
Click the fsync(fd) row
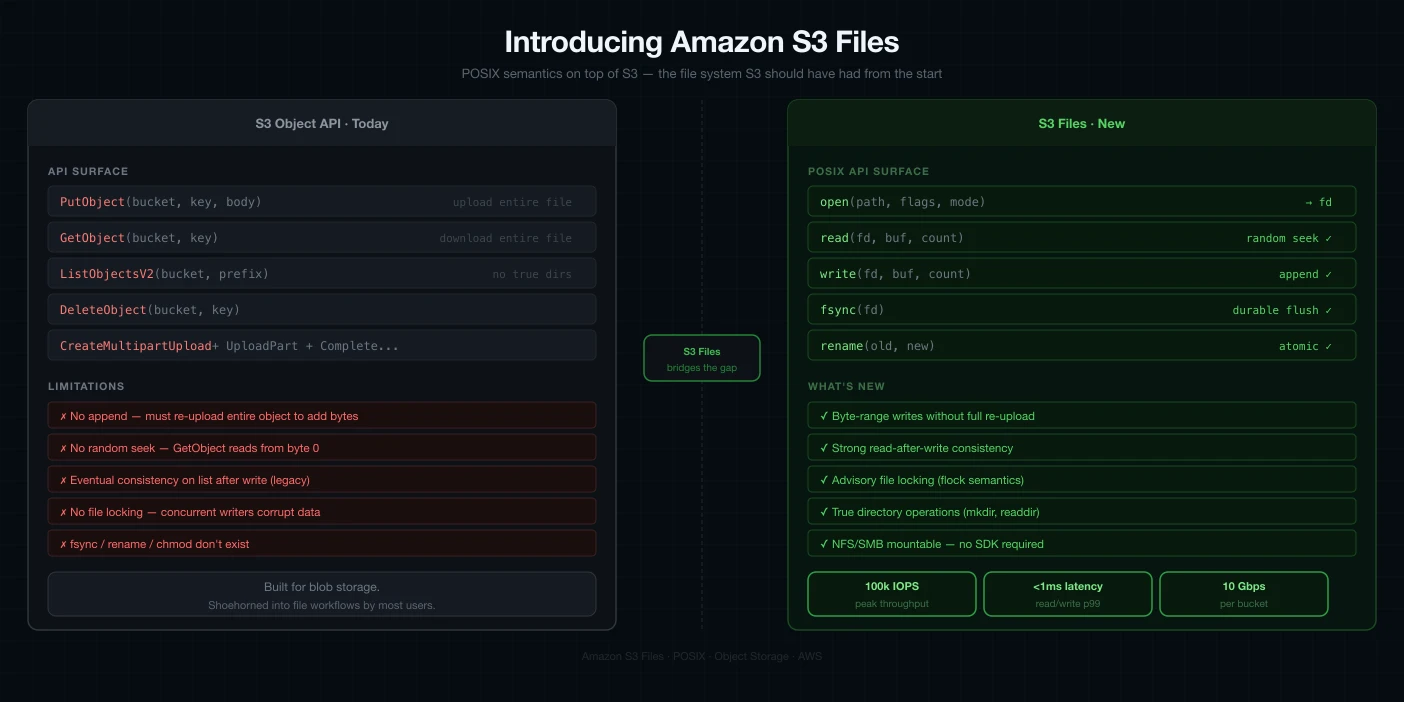coord(1082,310)
